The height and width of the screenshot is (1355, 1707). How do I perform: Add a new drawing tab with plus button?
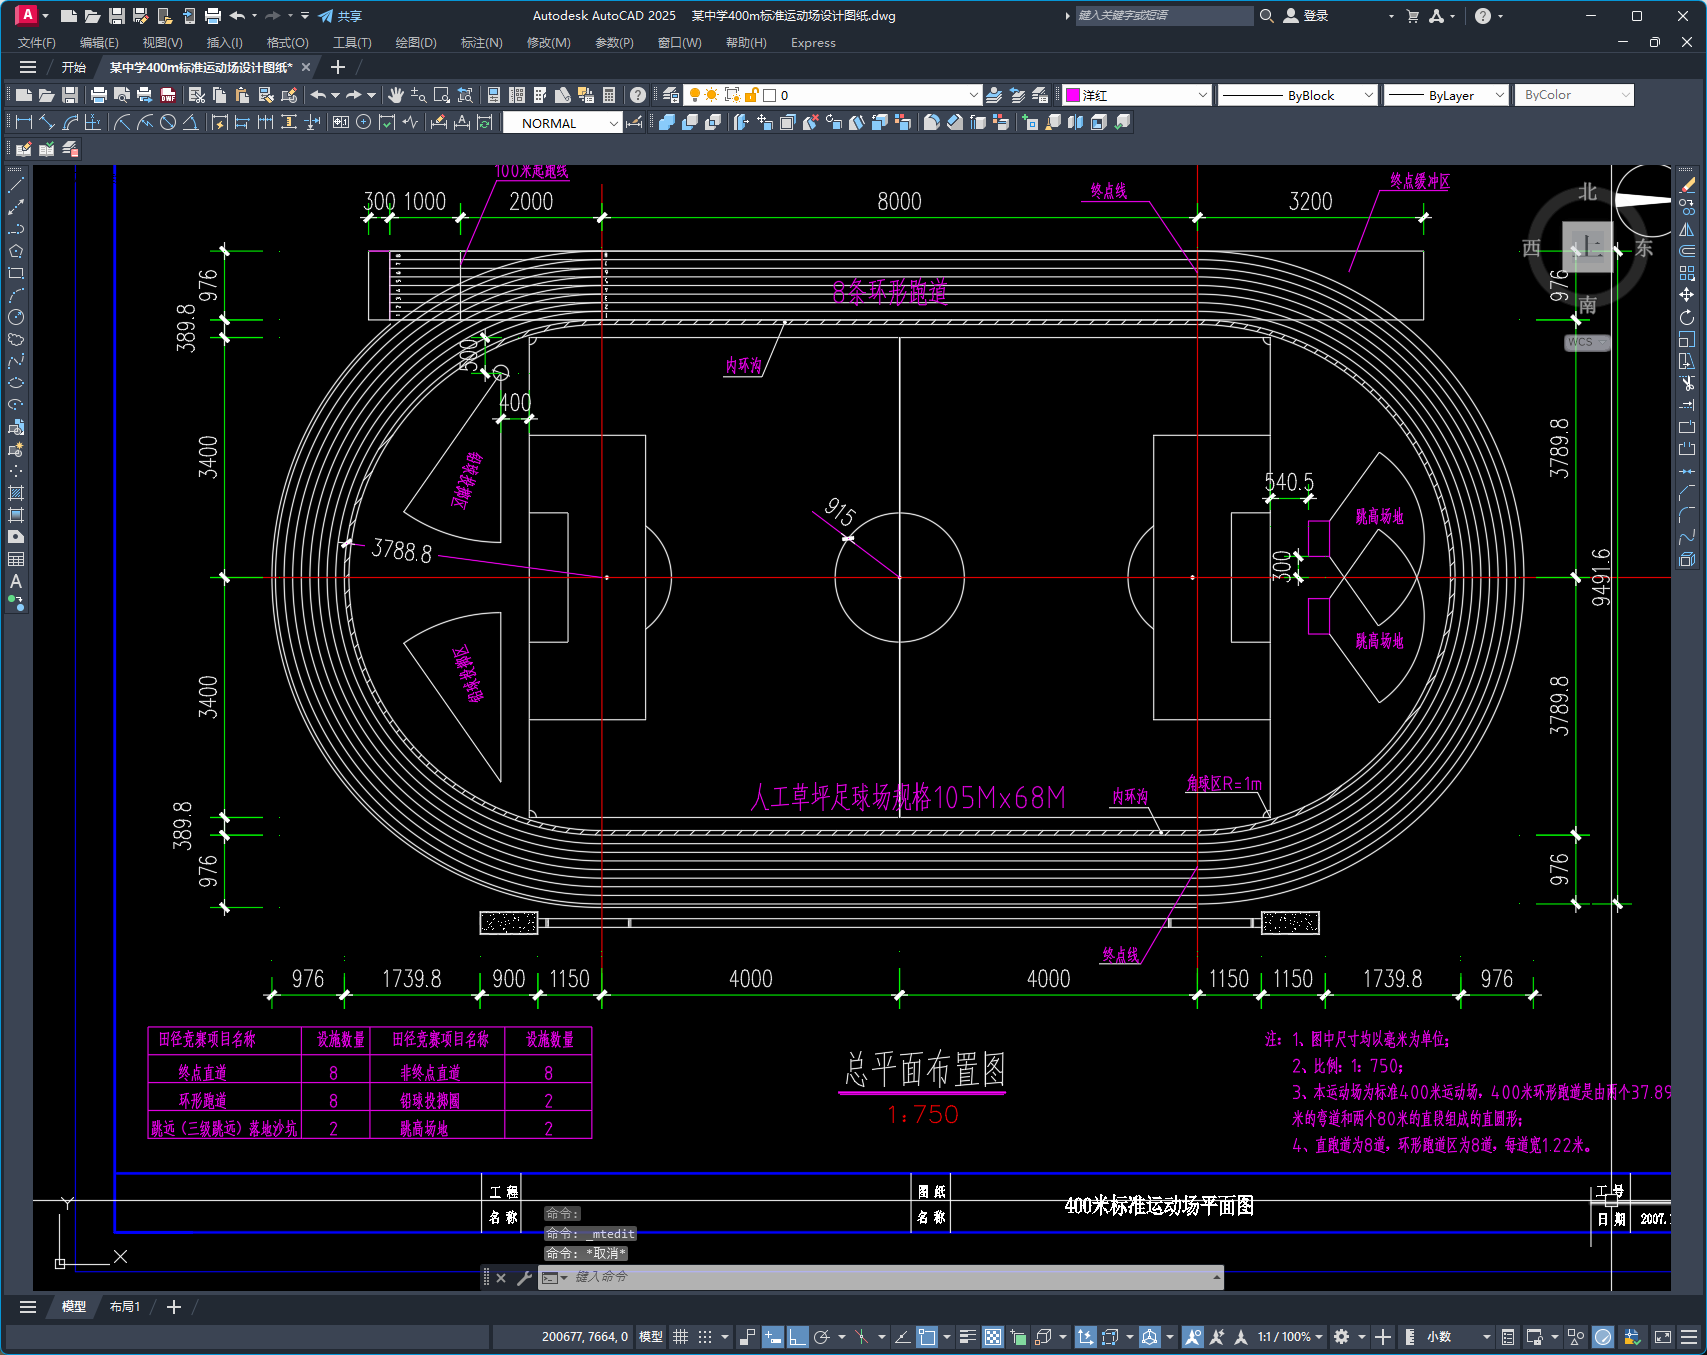point(338,67)
